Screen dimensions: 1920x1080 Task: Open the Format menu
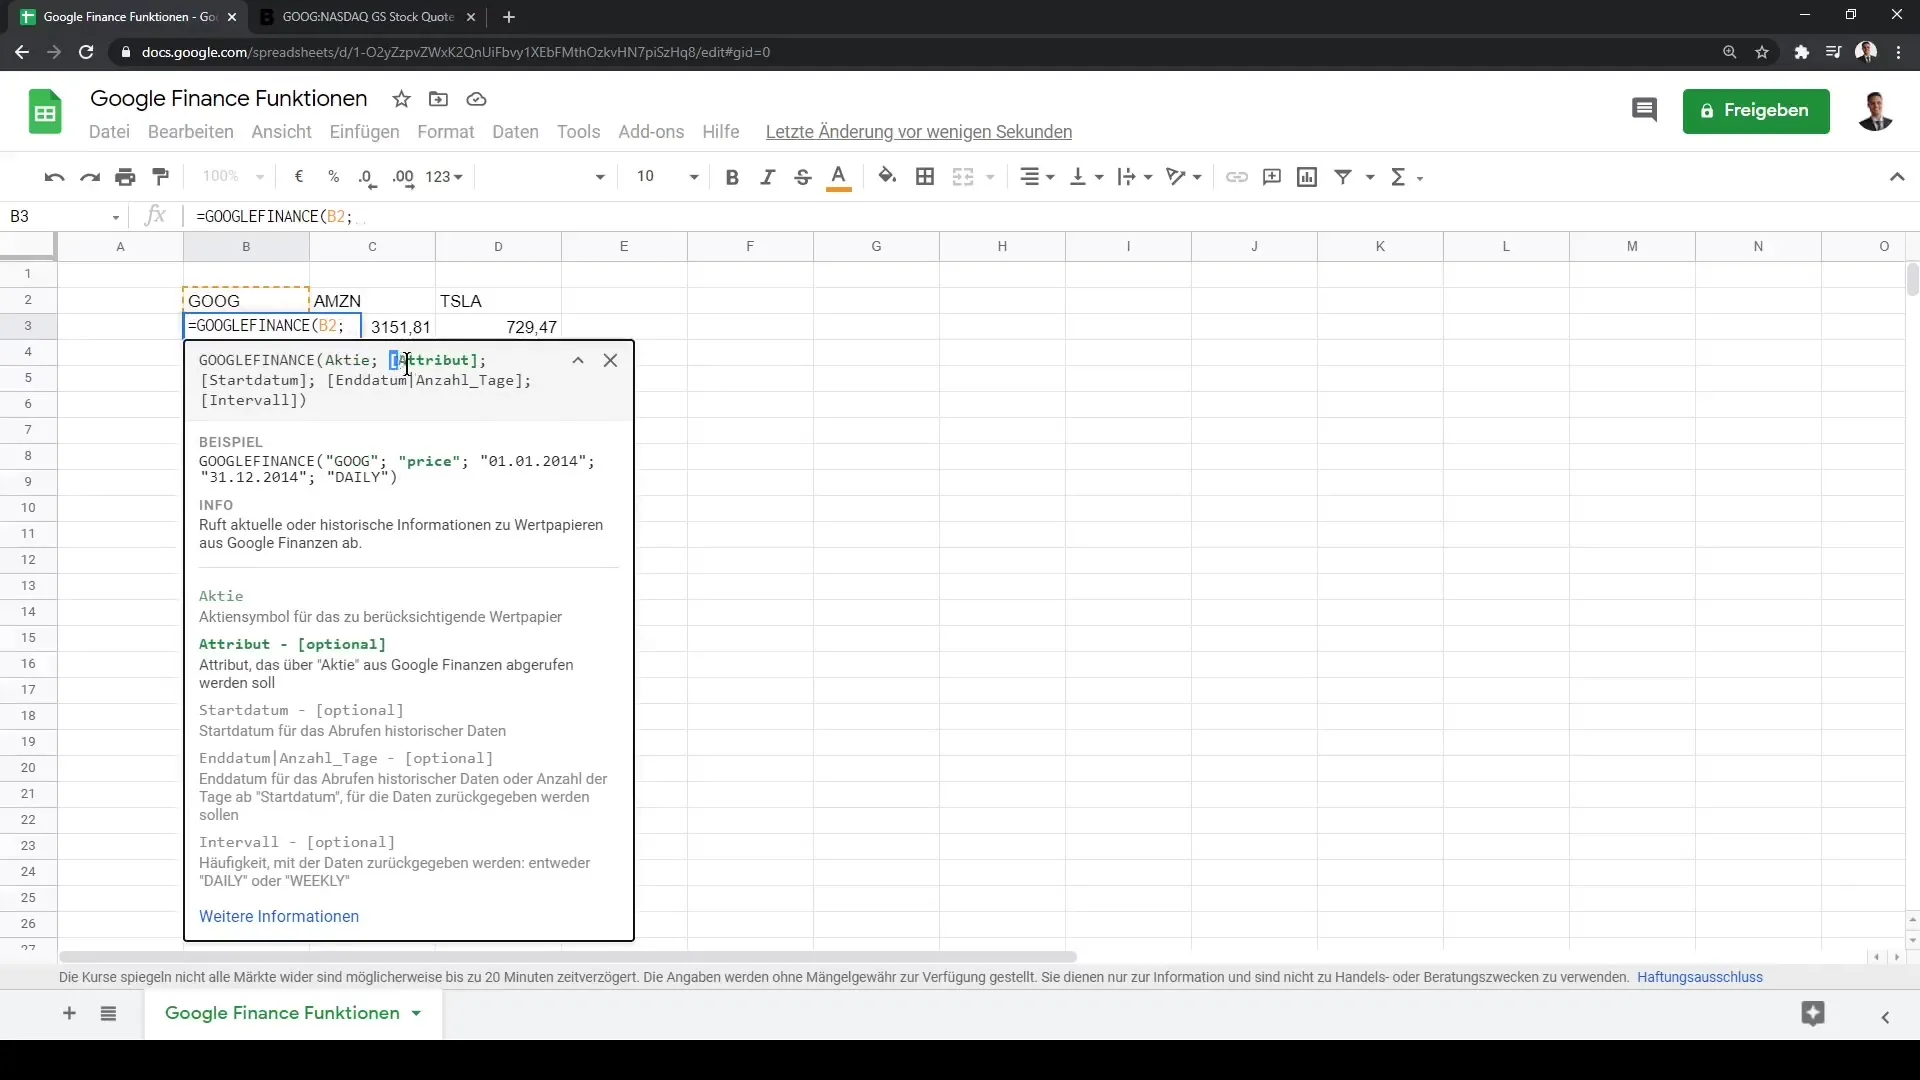click(446, 132)
